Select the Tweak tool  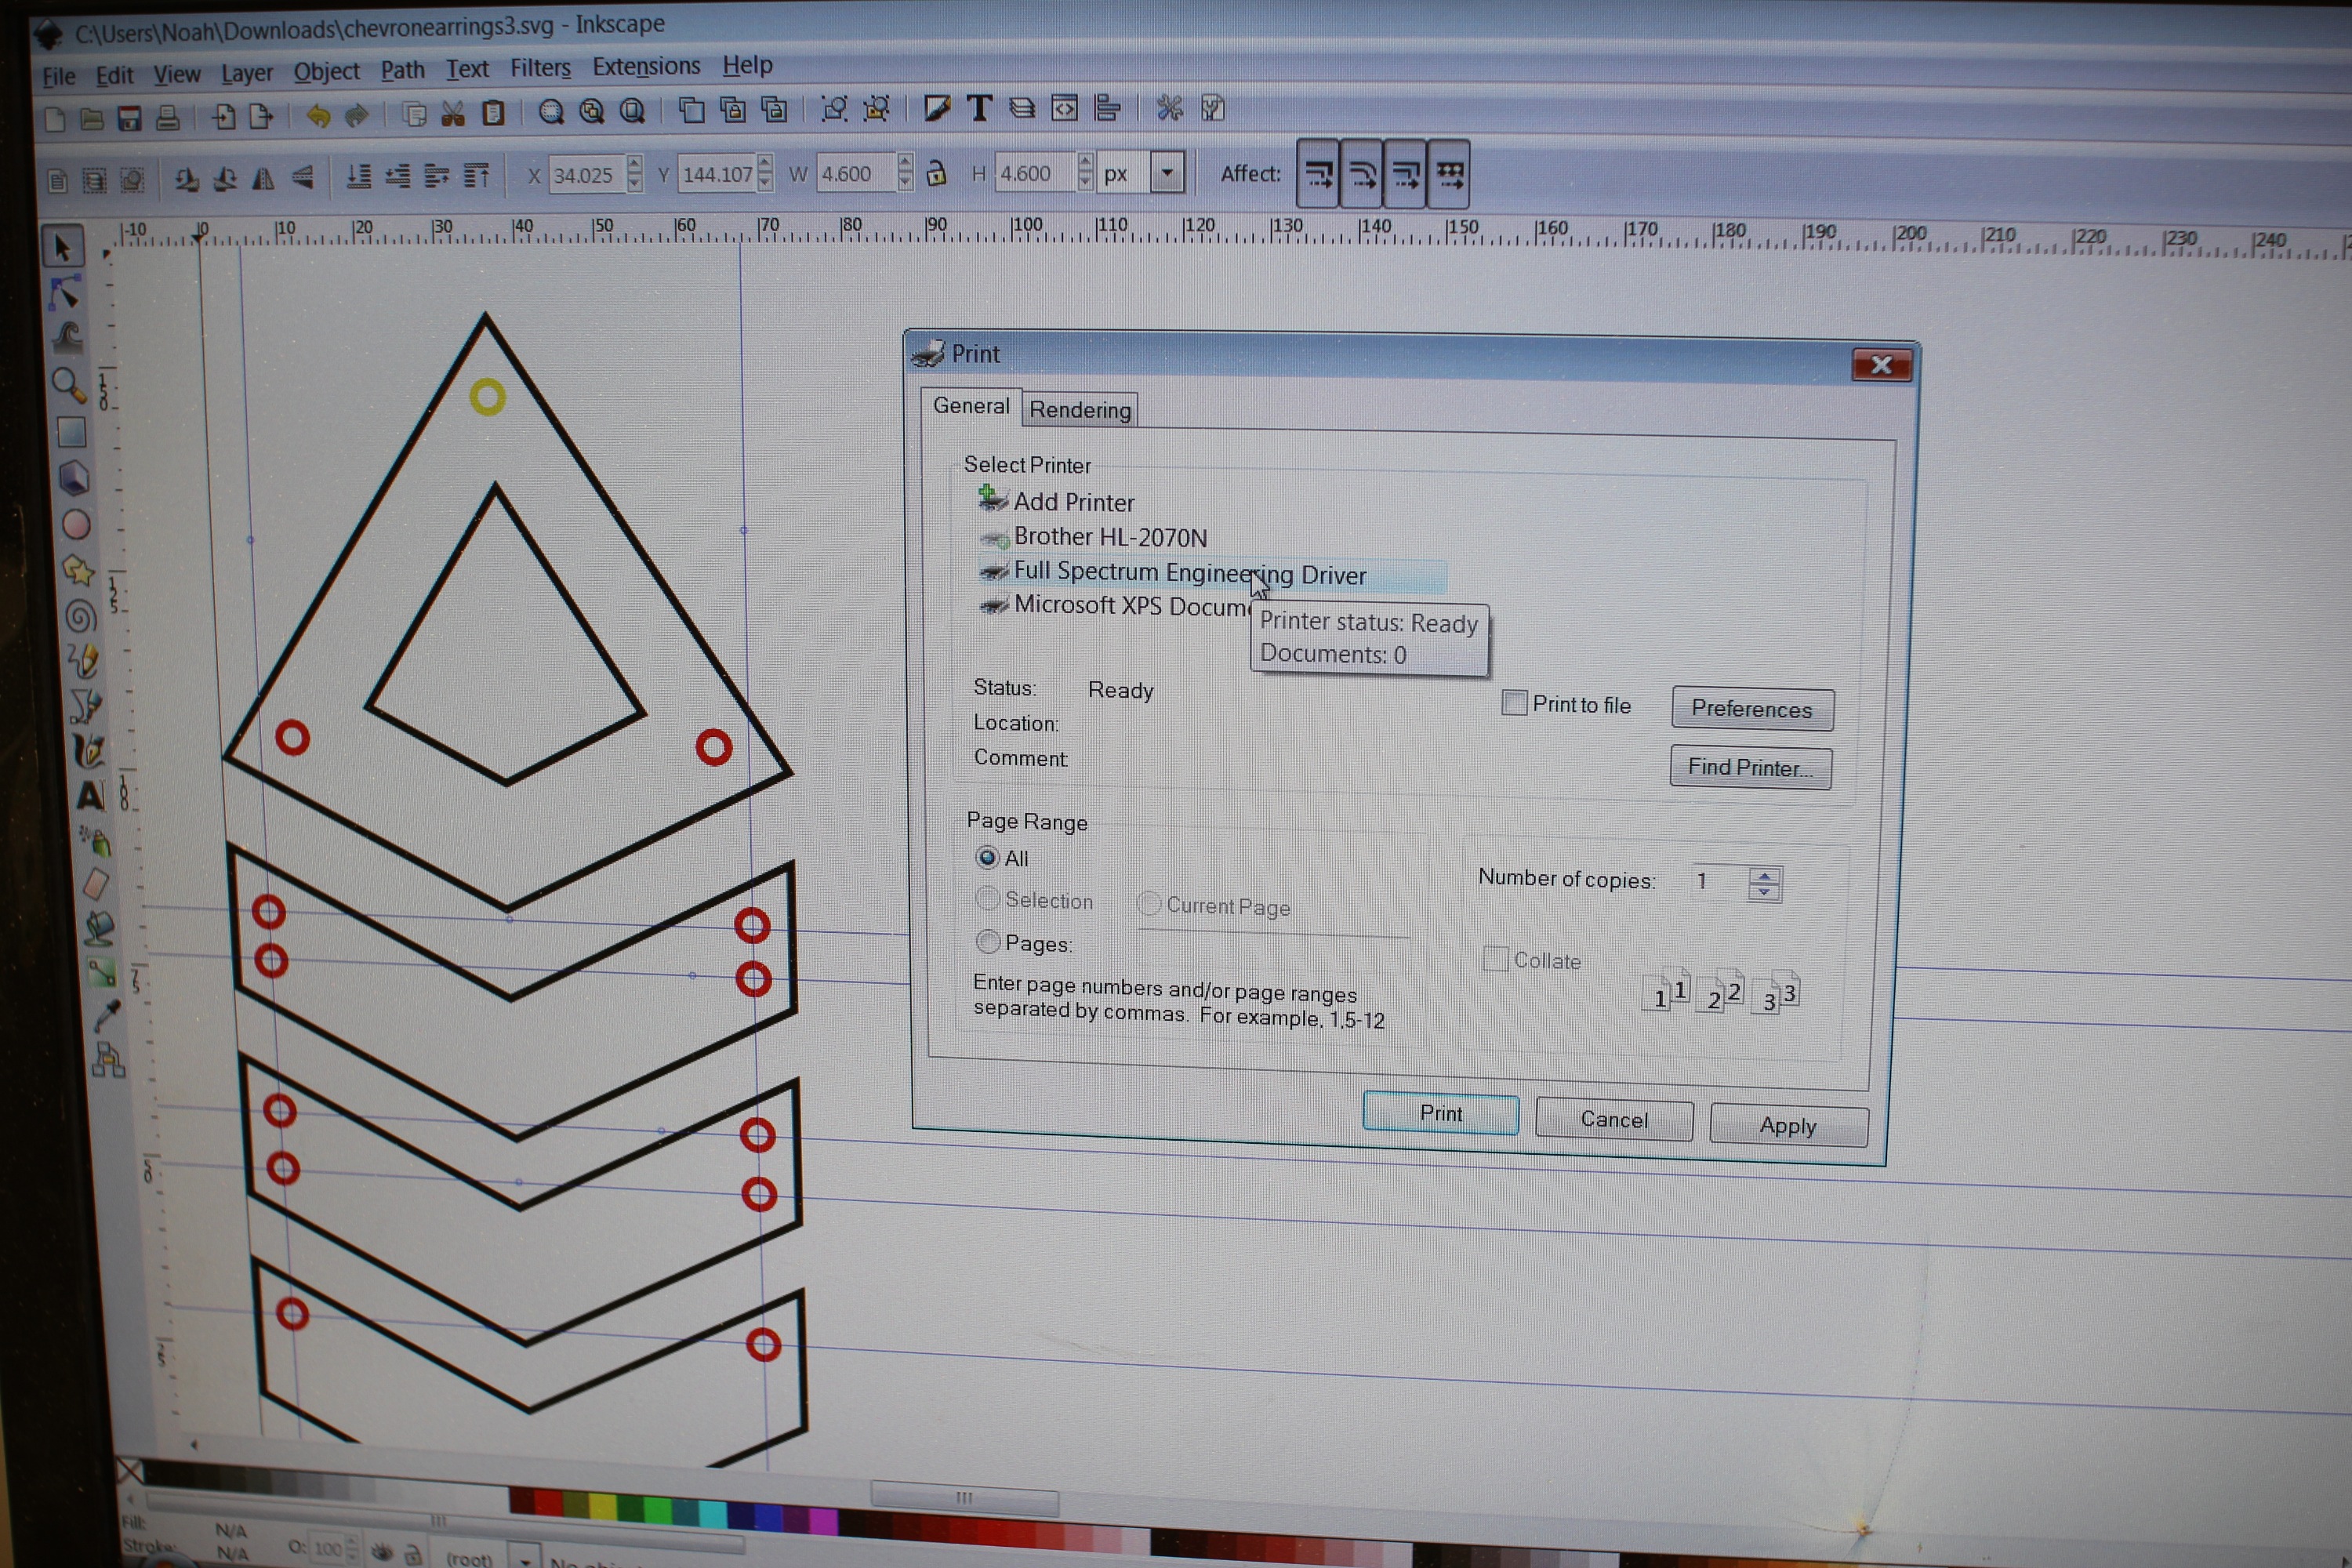click(67, 336)
